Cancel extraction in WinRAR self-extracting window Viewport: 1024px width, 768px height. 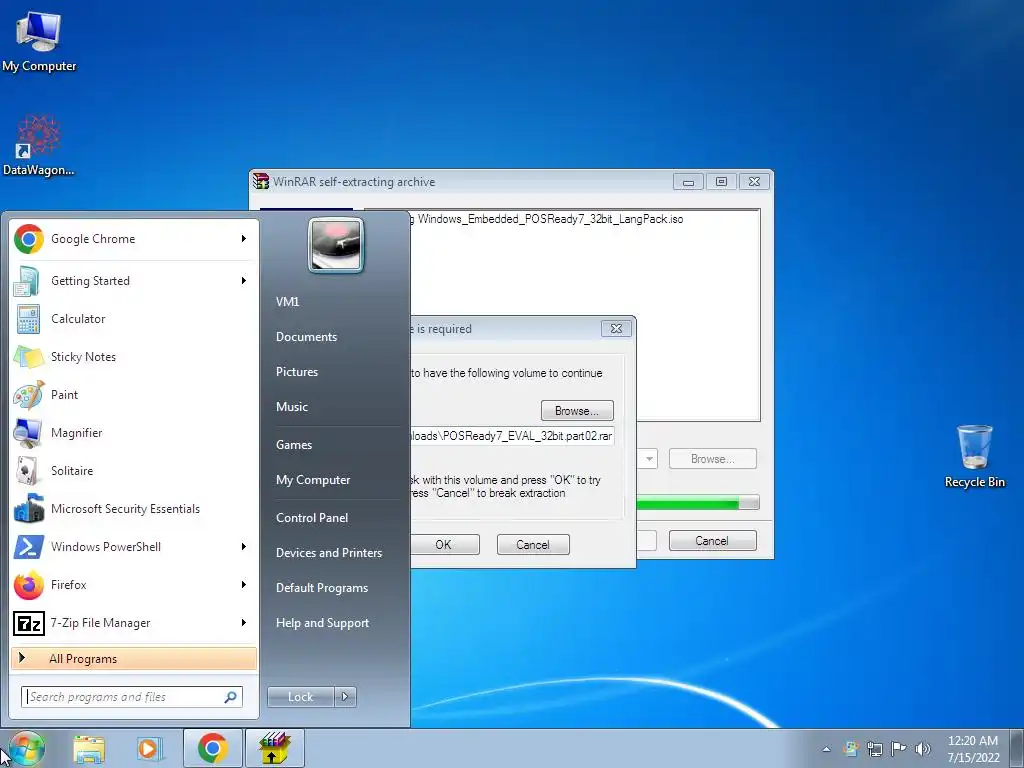point(712,541)
